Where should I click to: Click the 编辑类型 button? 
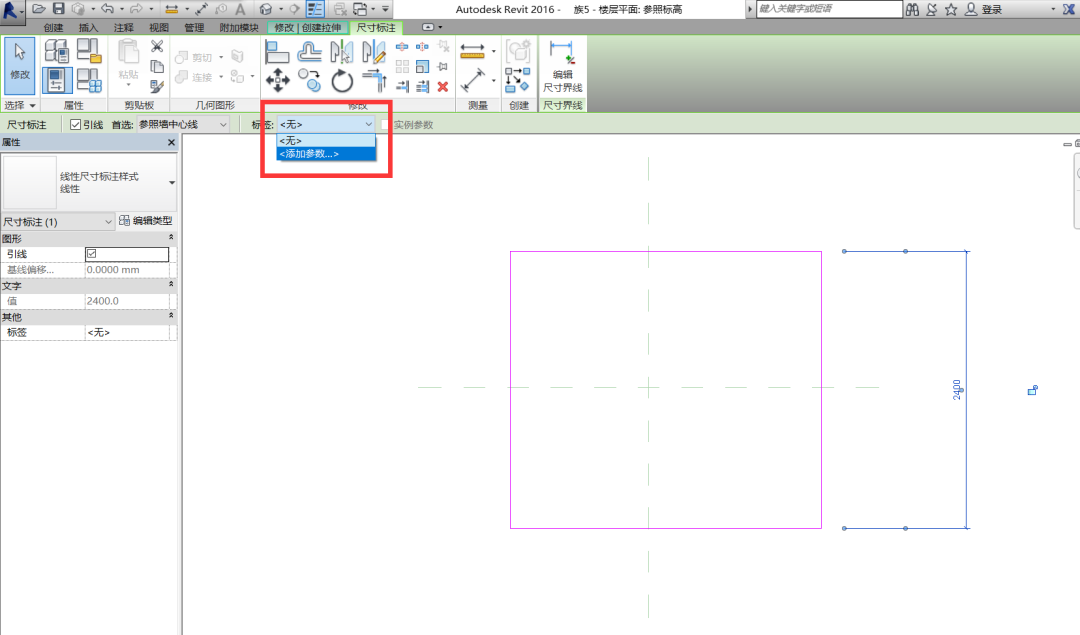click(146, 221)
